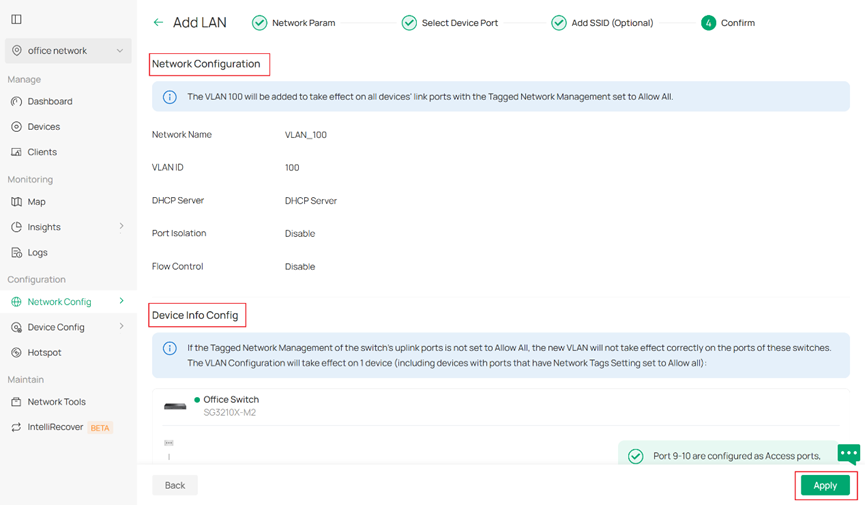This screenshot has width=865, height=505.
Task: Apply the LAN configuration
Action: tap(825, 486)
